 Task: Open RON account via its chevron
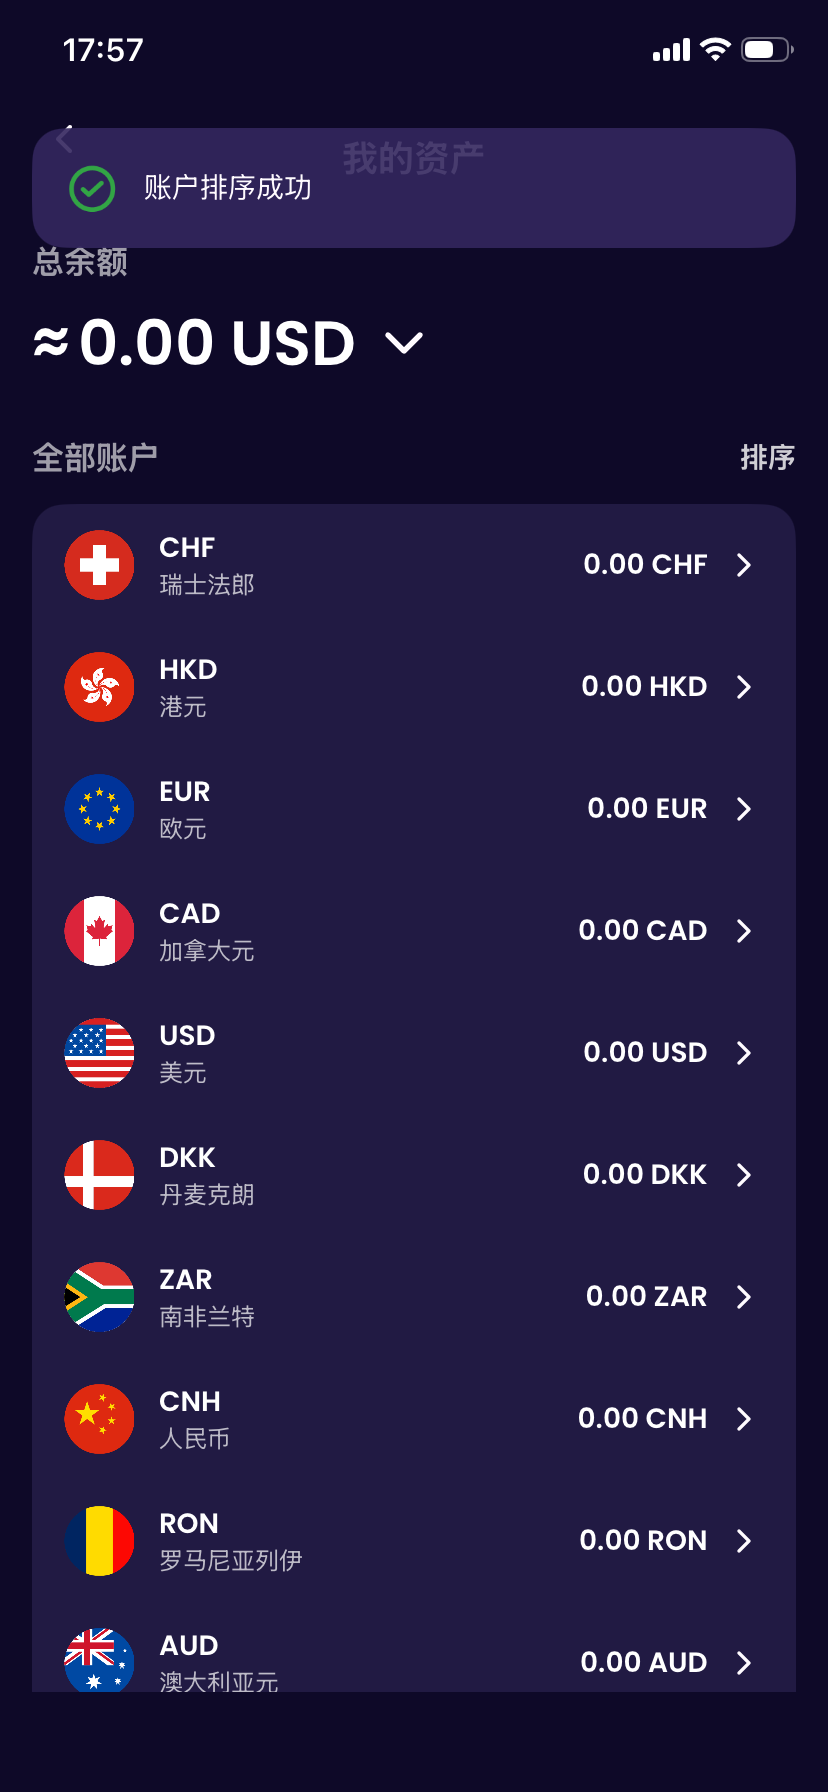pos(743,1541)
